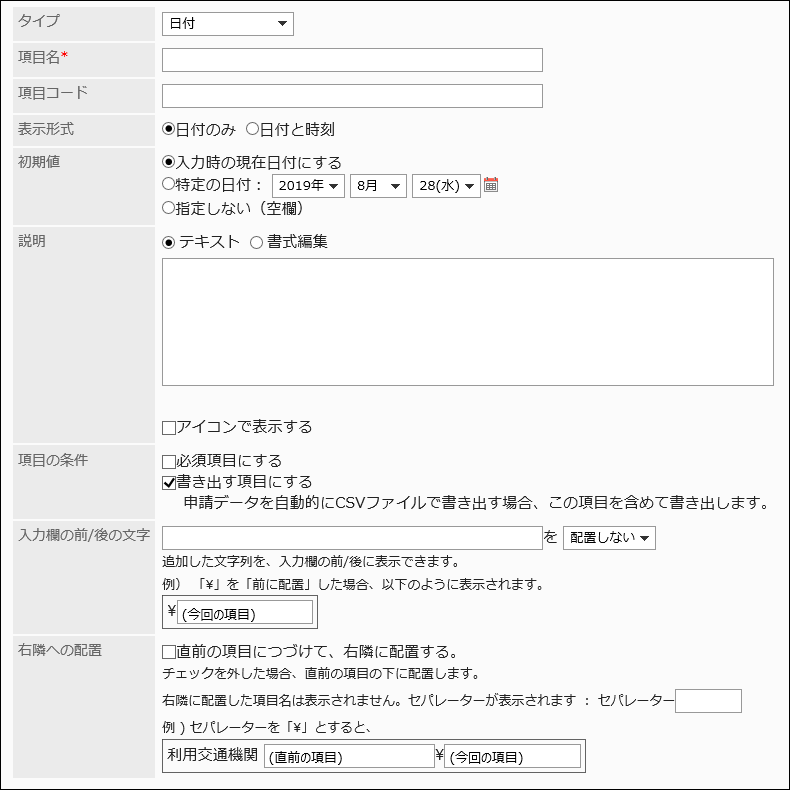Select the 特定の日付 radio option
The height and width of the screenshot is (790, 790).
click(168, 184)
